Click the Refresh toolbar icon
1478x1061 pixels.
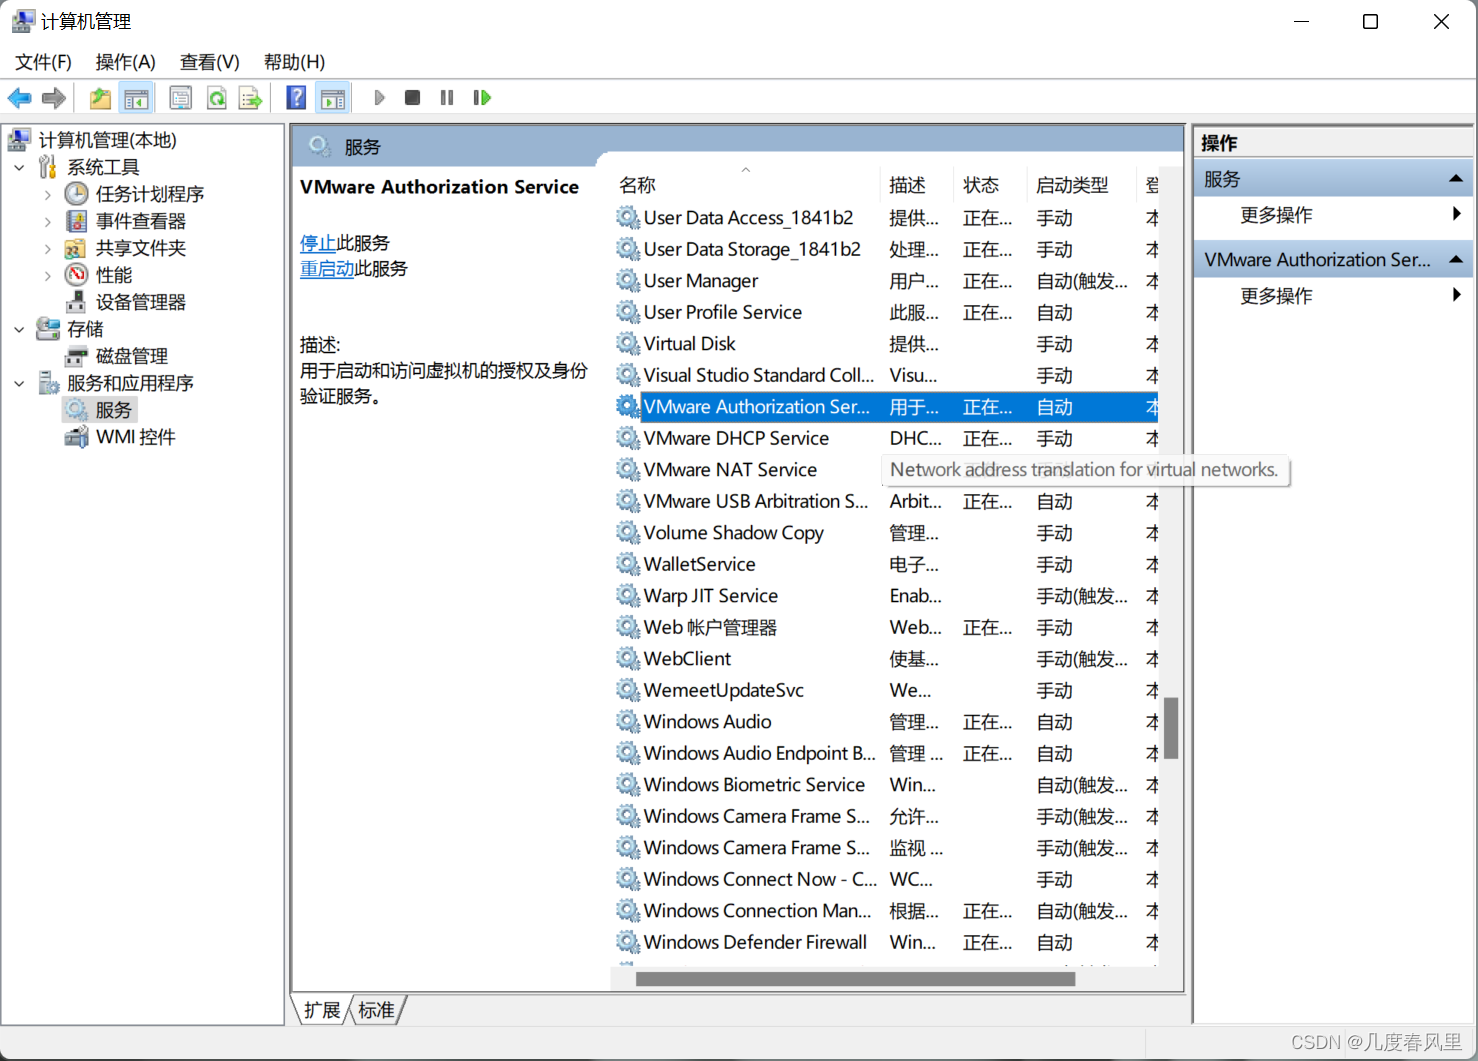[216, 98]
